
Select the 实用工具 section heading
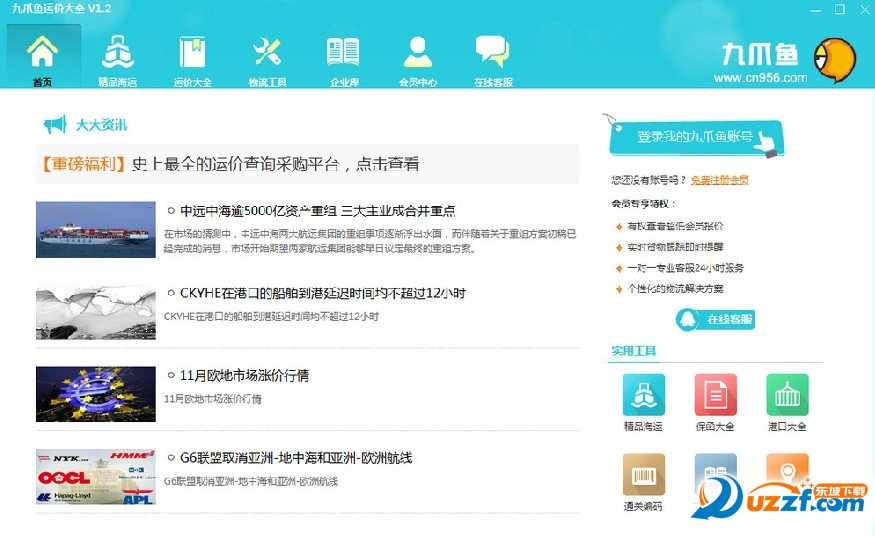[x=633, y=351]
